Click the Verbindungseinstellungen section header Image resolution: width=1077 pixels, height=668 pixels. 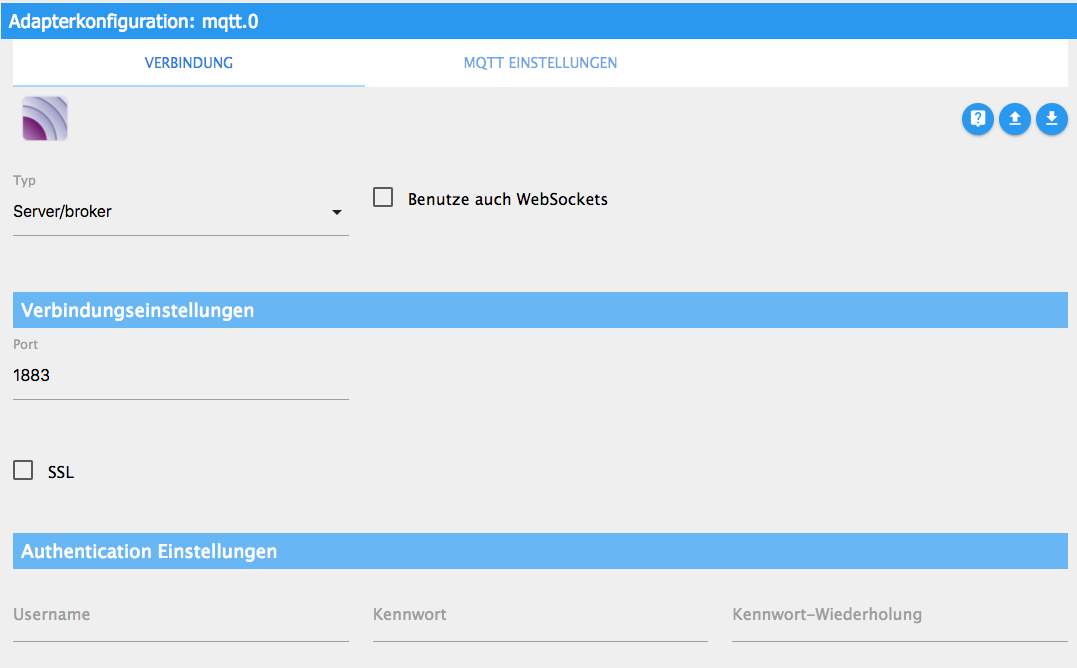pyautogui.click(x=540, y=310)
